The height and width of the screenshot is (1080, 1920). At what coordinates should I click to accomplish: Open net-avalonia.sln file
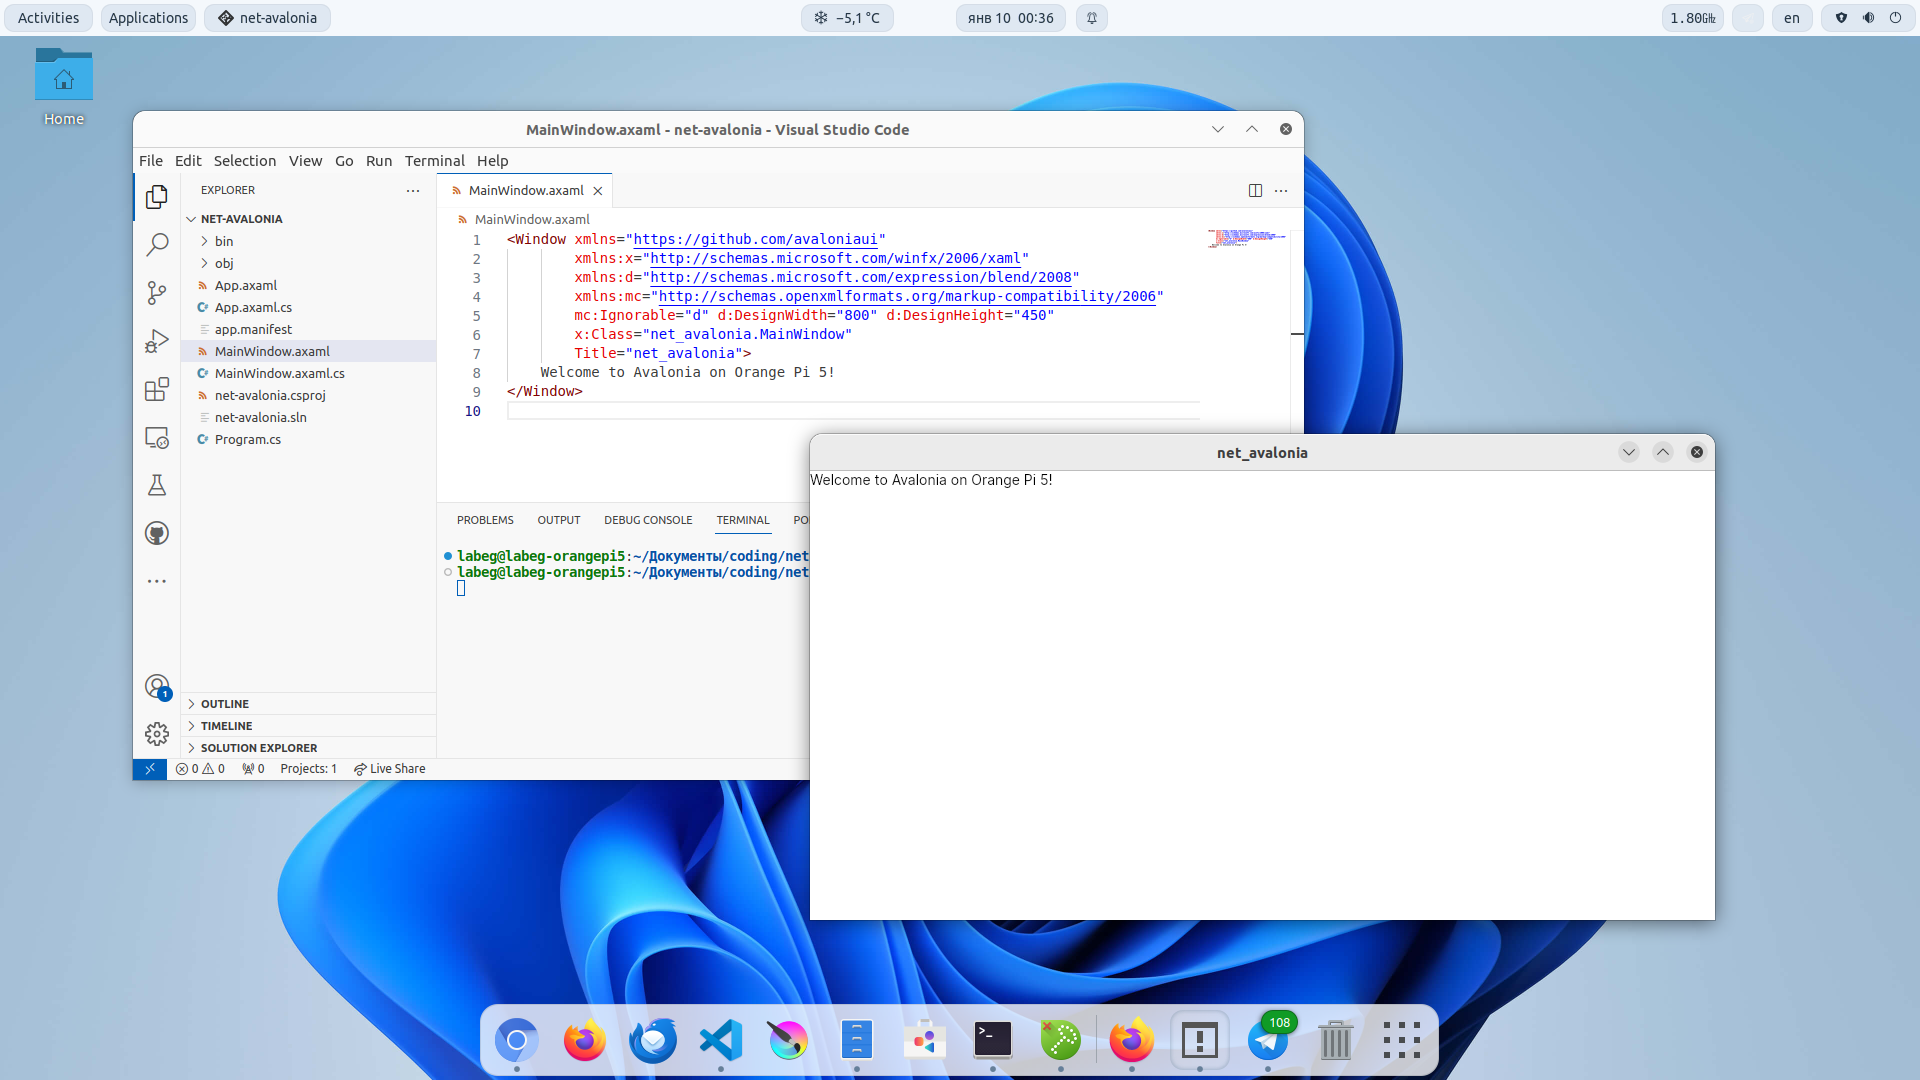point(309,417)
